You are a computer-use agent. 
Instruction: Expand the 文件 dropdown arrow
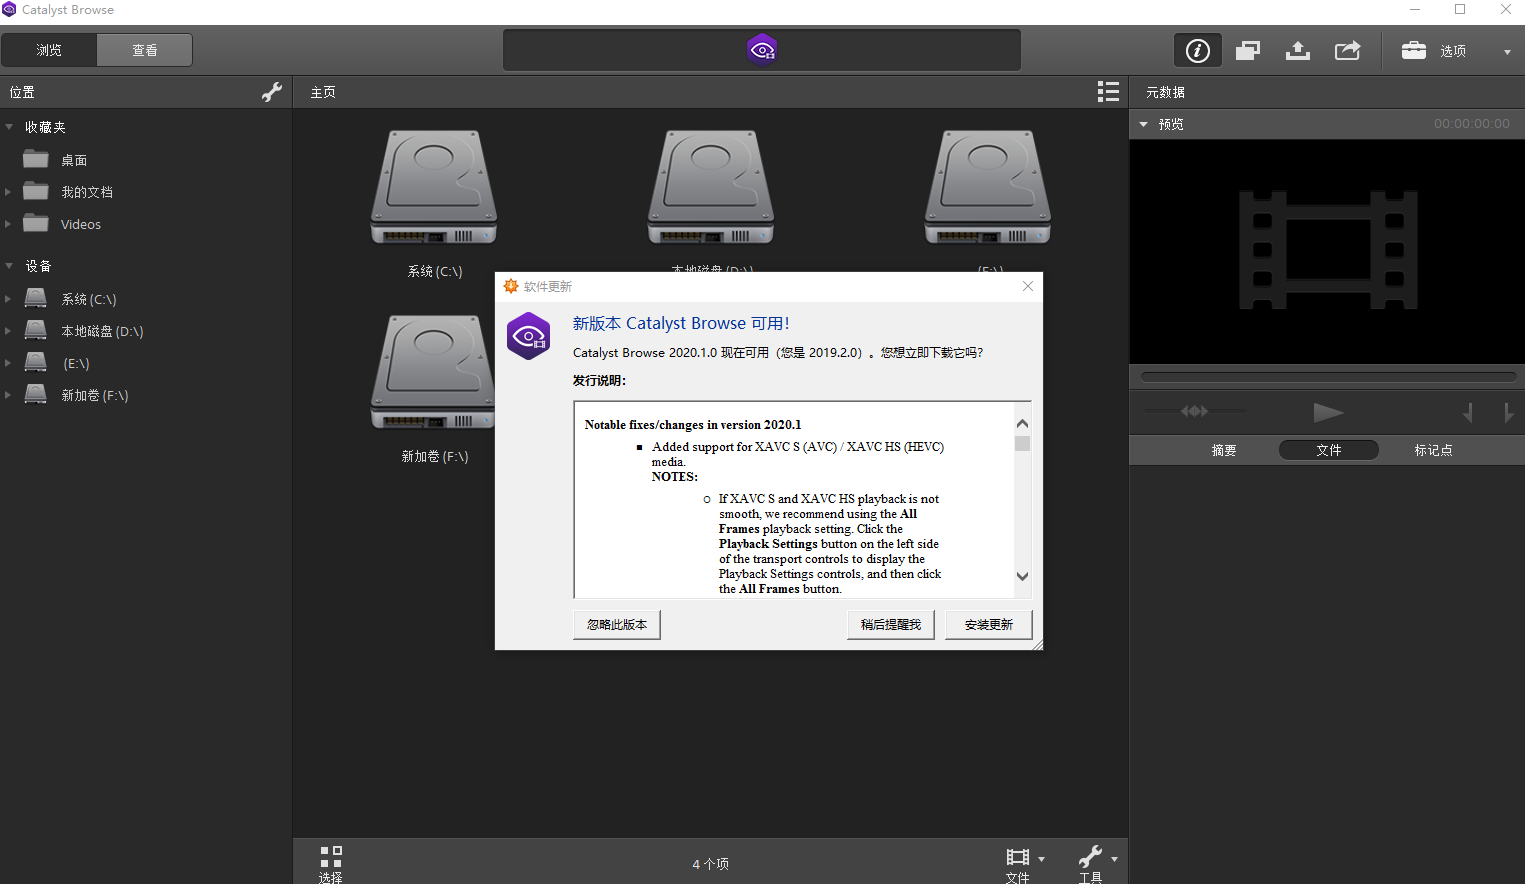tap(1041, 860)
